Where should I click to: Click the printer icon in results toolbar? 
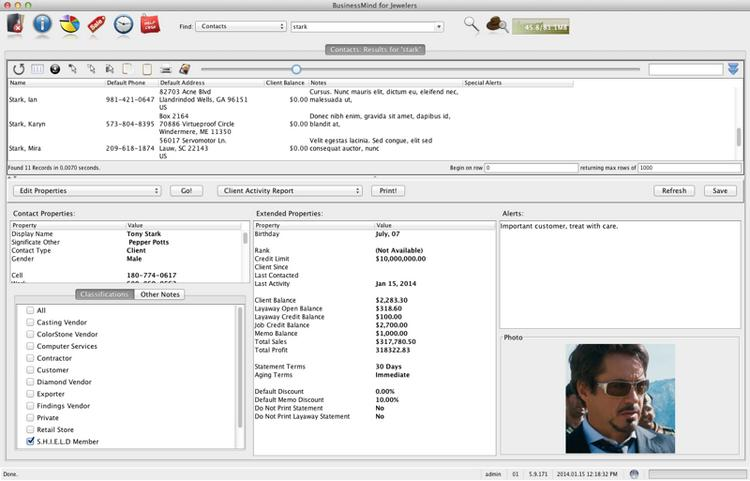pos(165,70)
